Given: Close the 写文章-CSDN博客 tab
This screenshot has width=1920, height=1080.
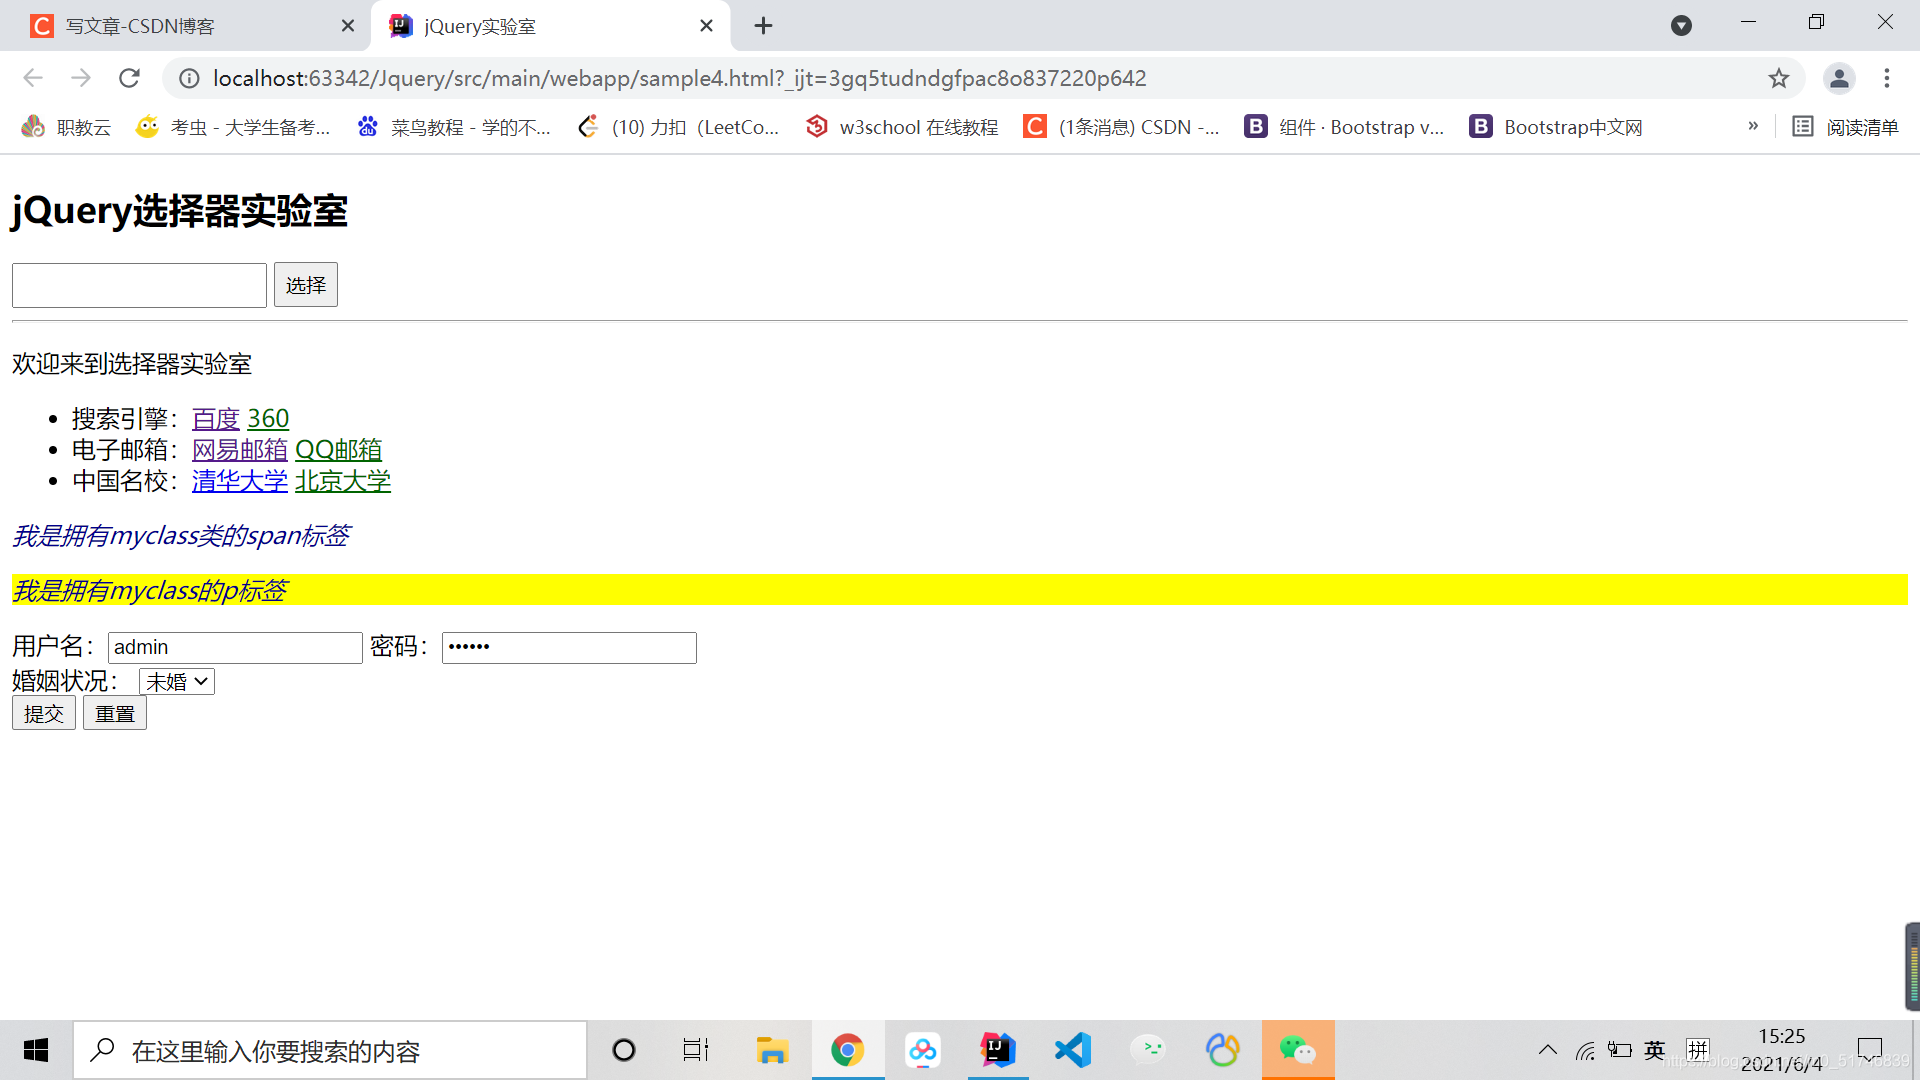Looking at the screenshot, I should 347,26.
